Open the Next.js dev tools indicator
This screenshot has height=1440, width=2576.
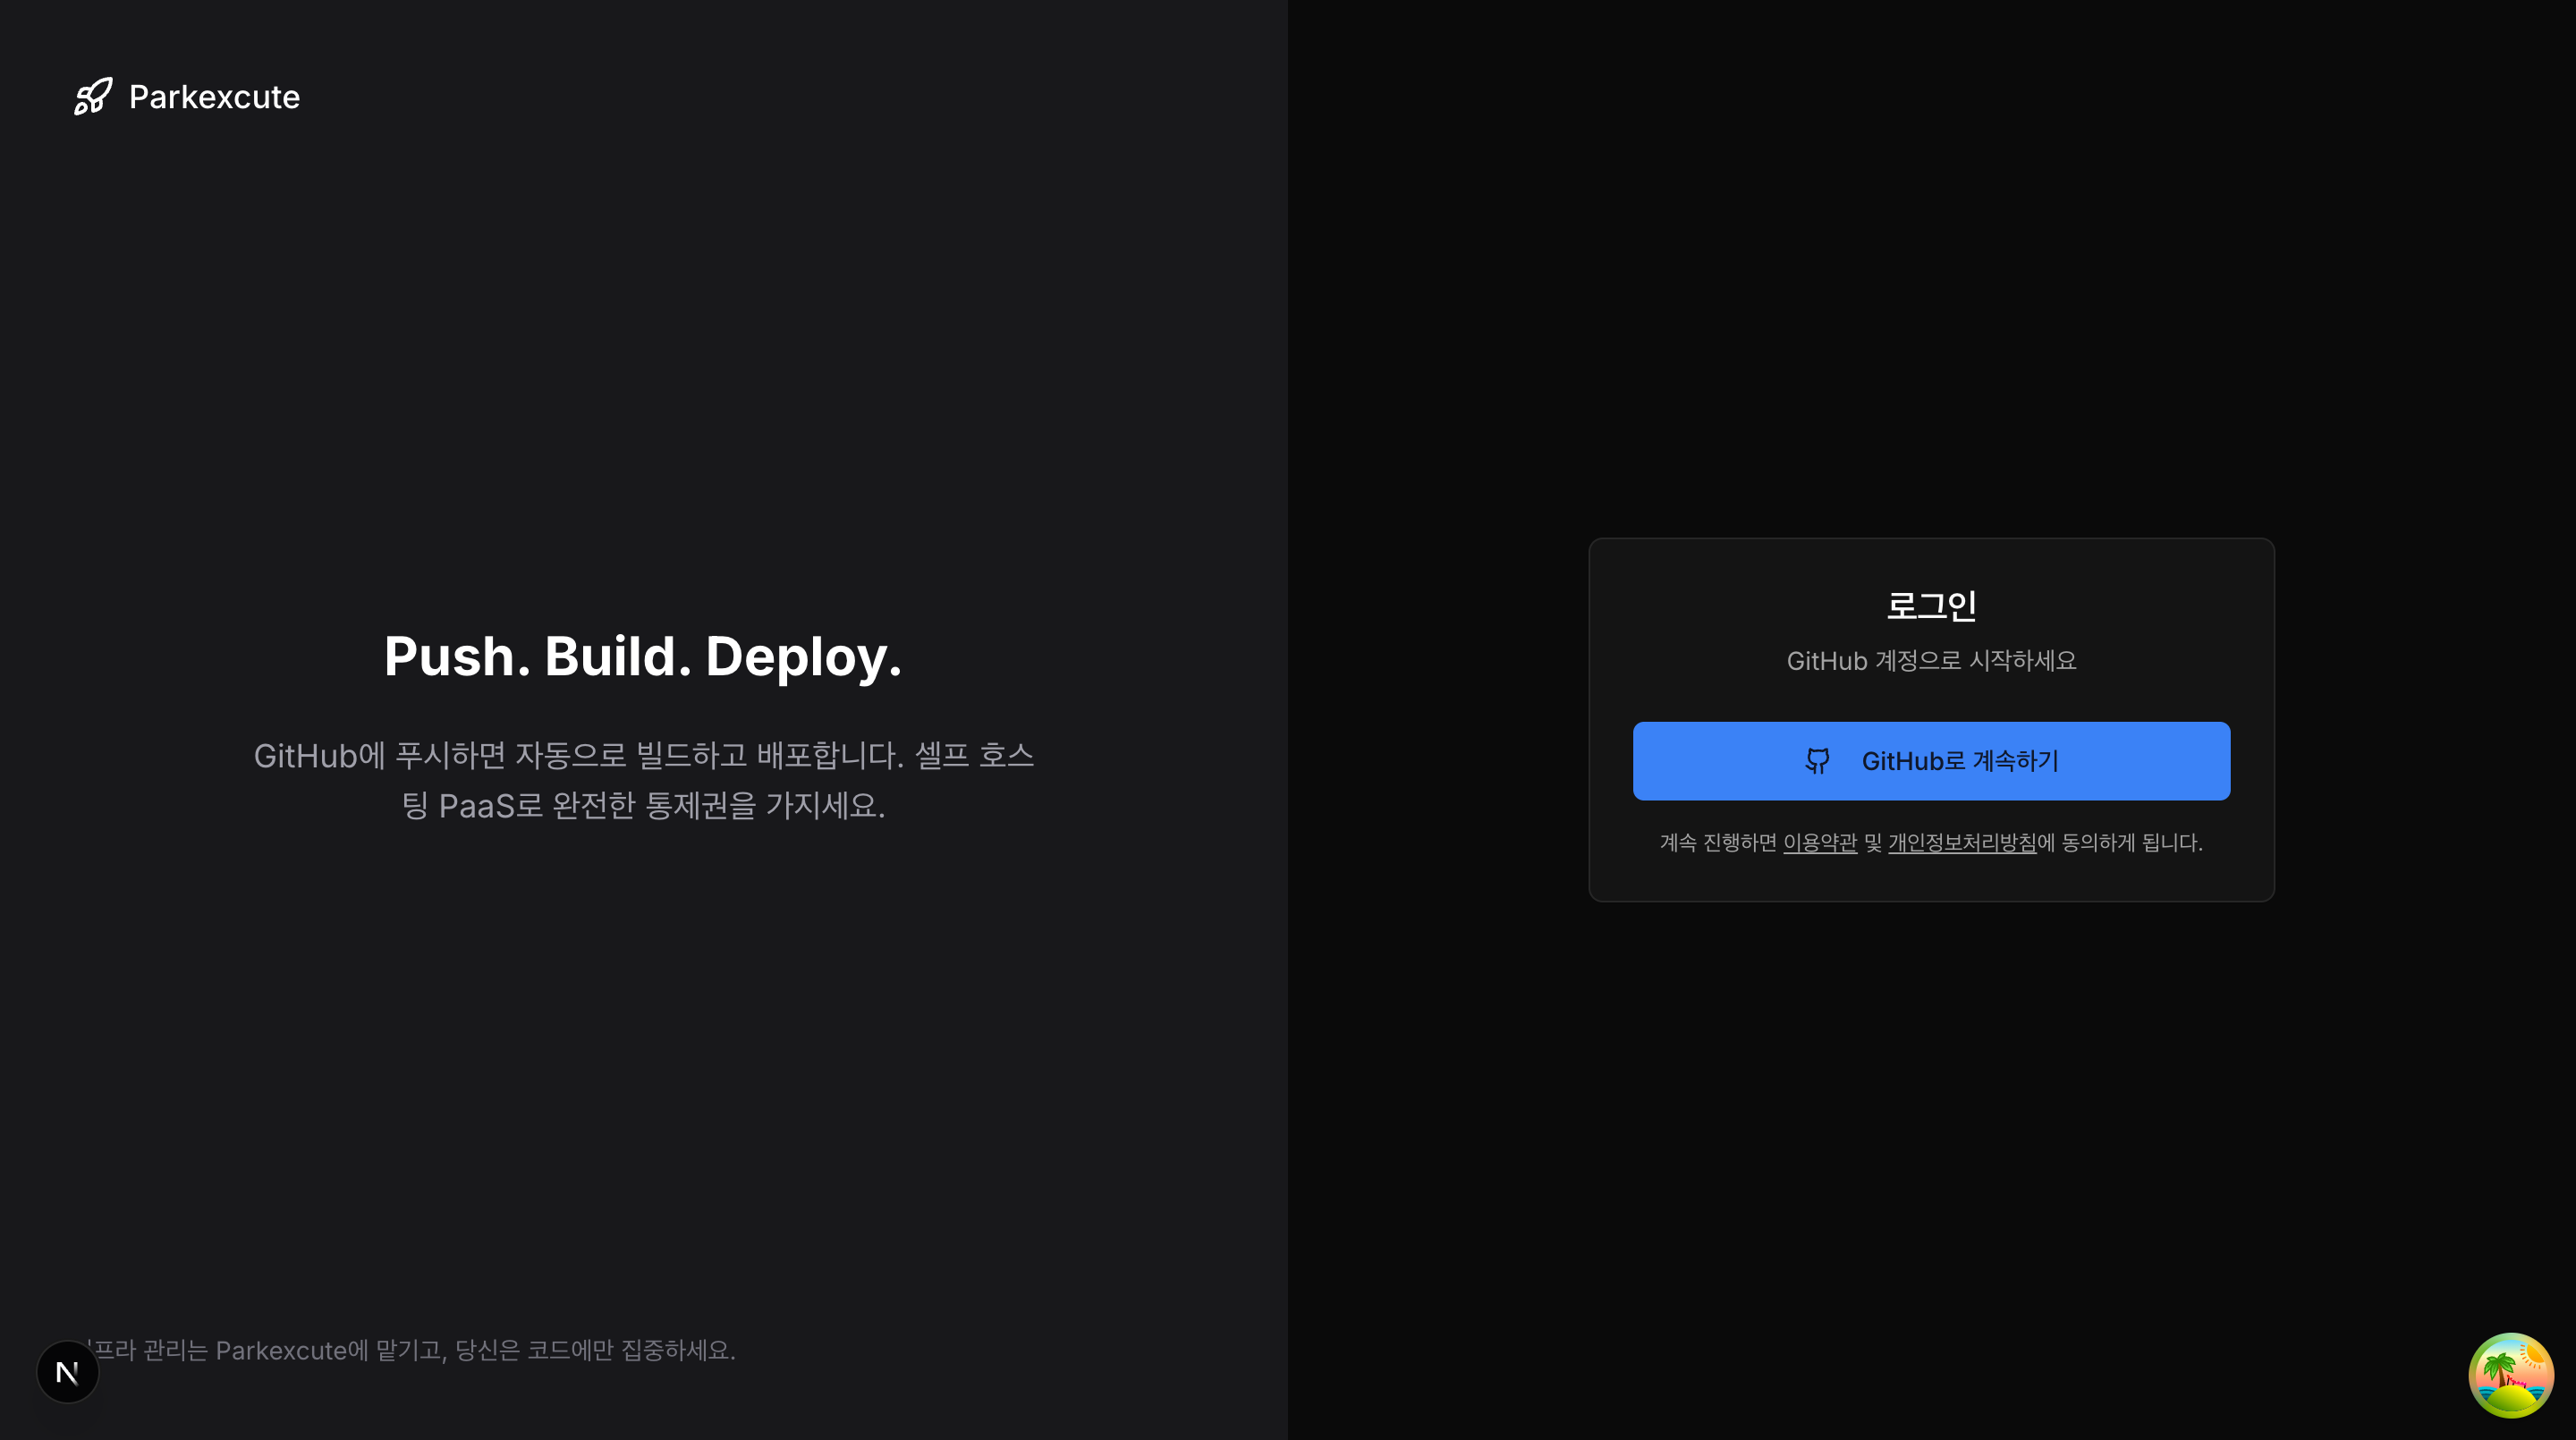(x=67, y=1372)
